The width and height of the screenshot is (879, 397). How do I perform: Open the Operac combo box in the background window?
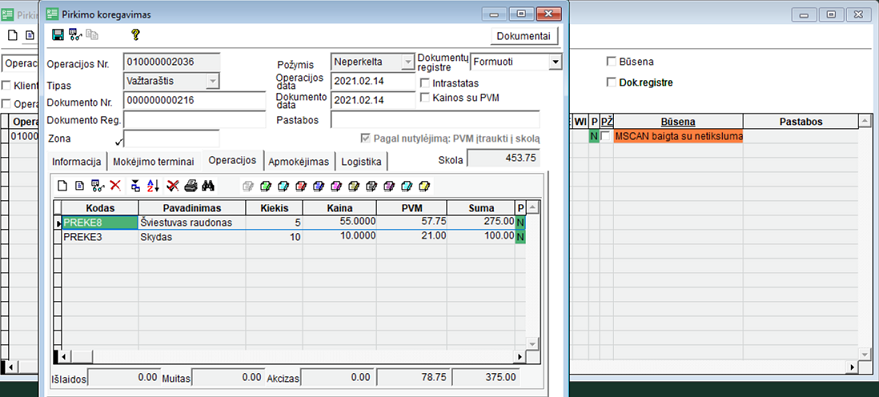tap(21, 64)
